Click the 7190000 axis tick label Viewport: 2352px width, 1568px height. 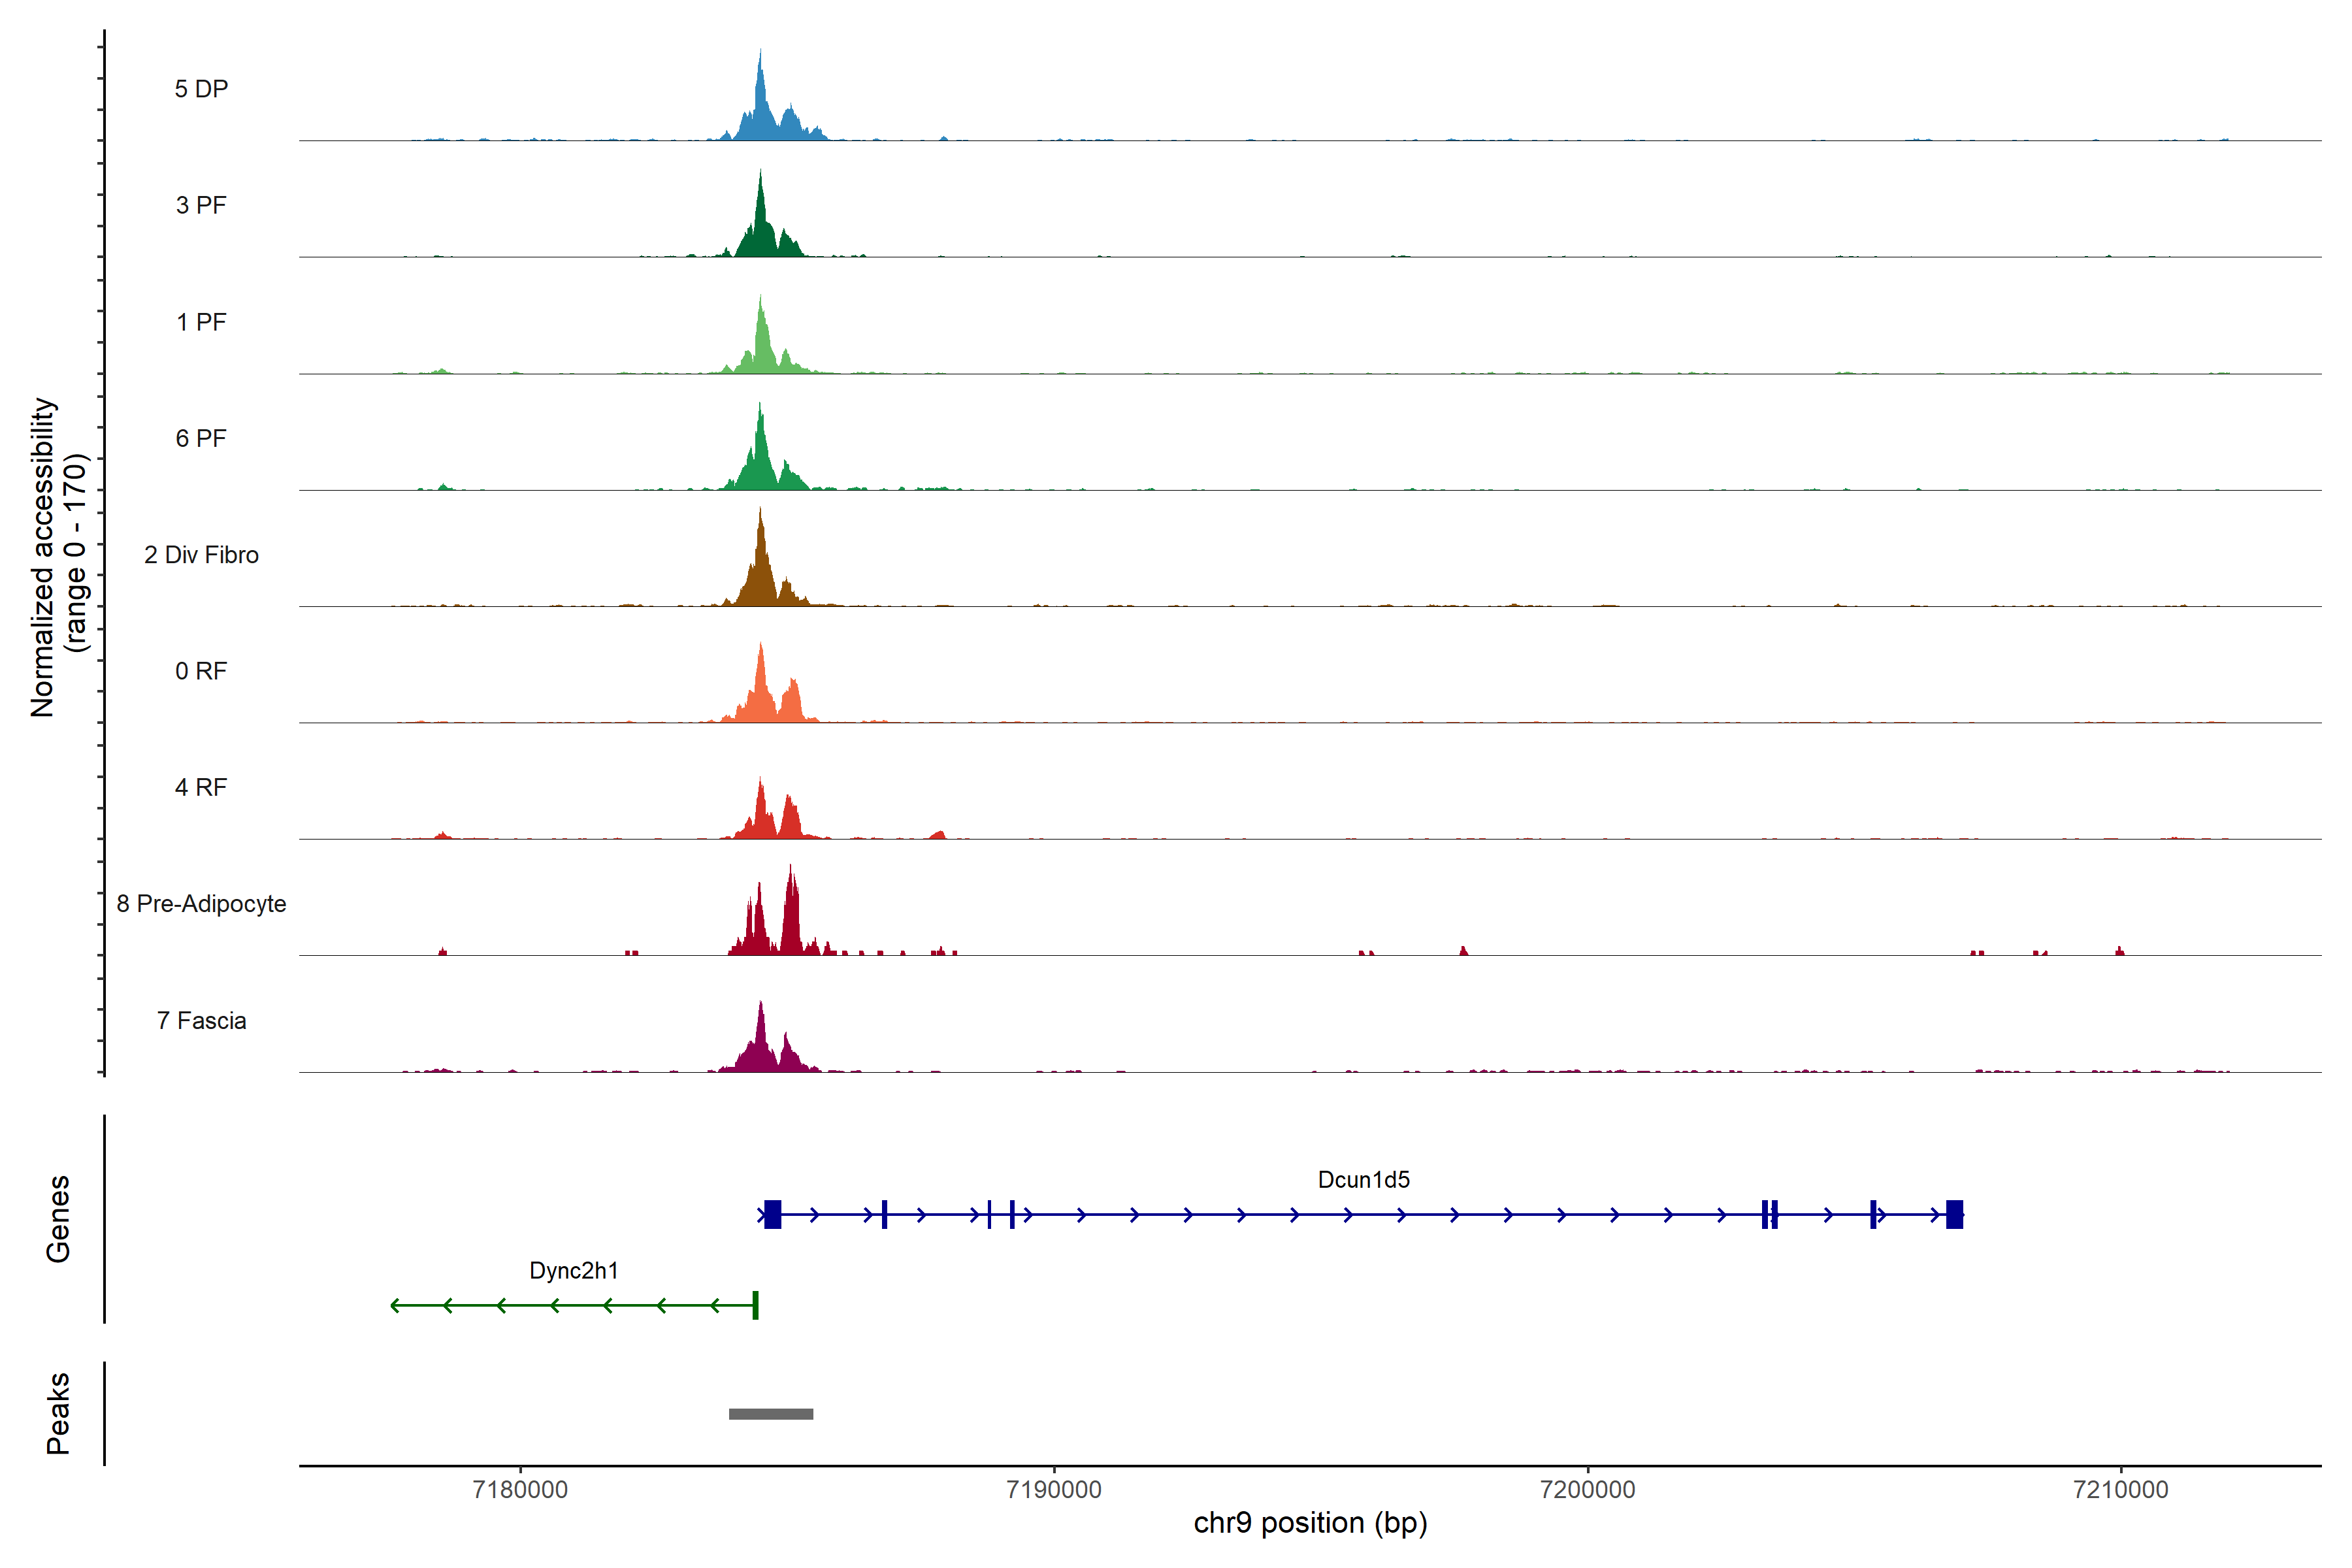(x=1053, y=1490)
